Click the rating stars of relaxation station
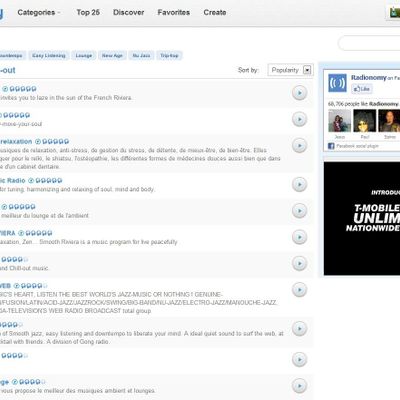The height and width of the screenshot is (400, 400). tap(56, 141)
